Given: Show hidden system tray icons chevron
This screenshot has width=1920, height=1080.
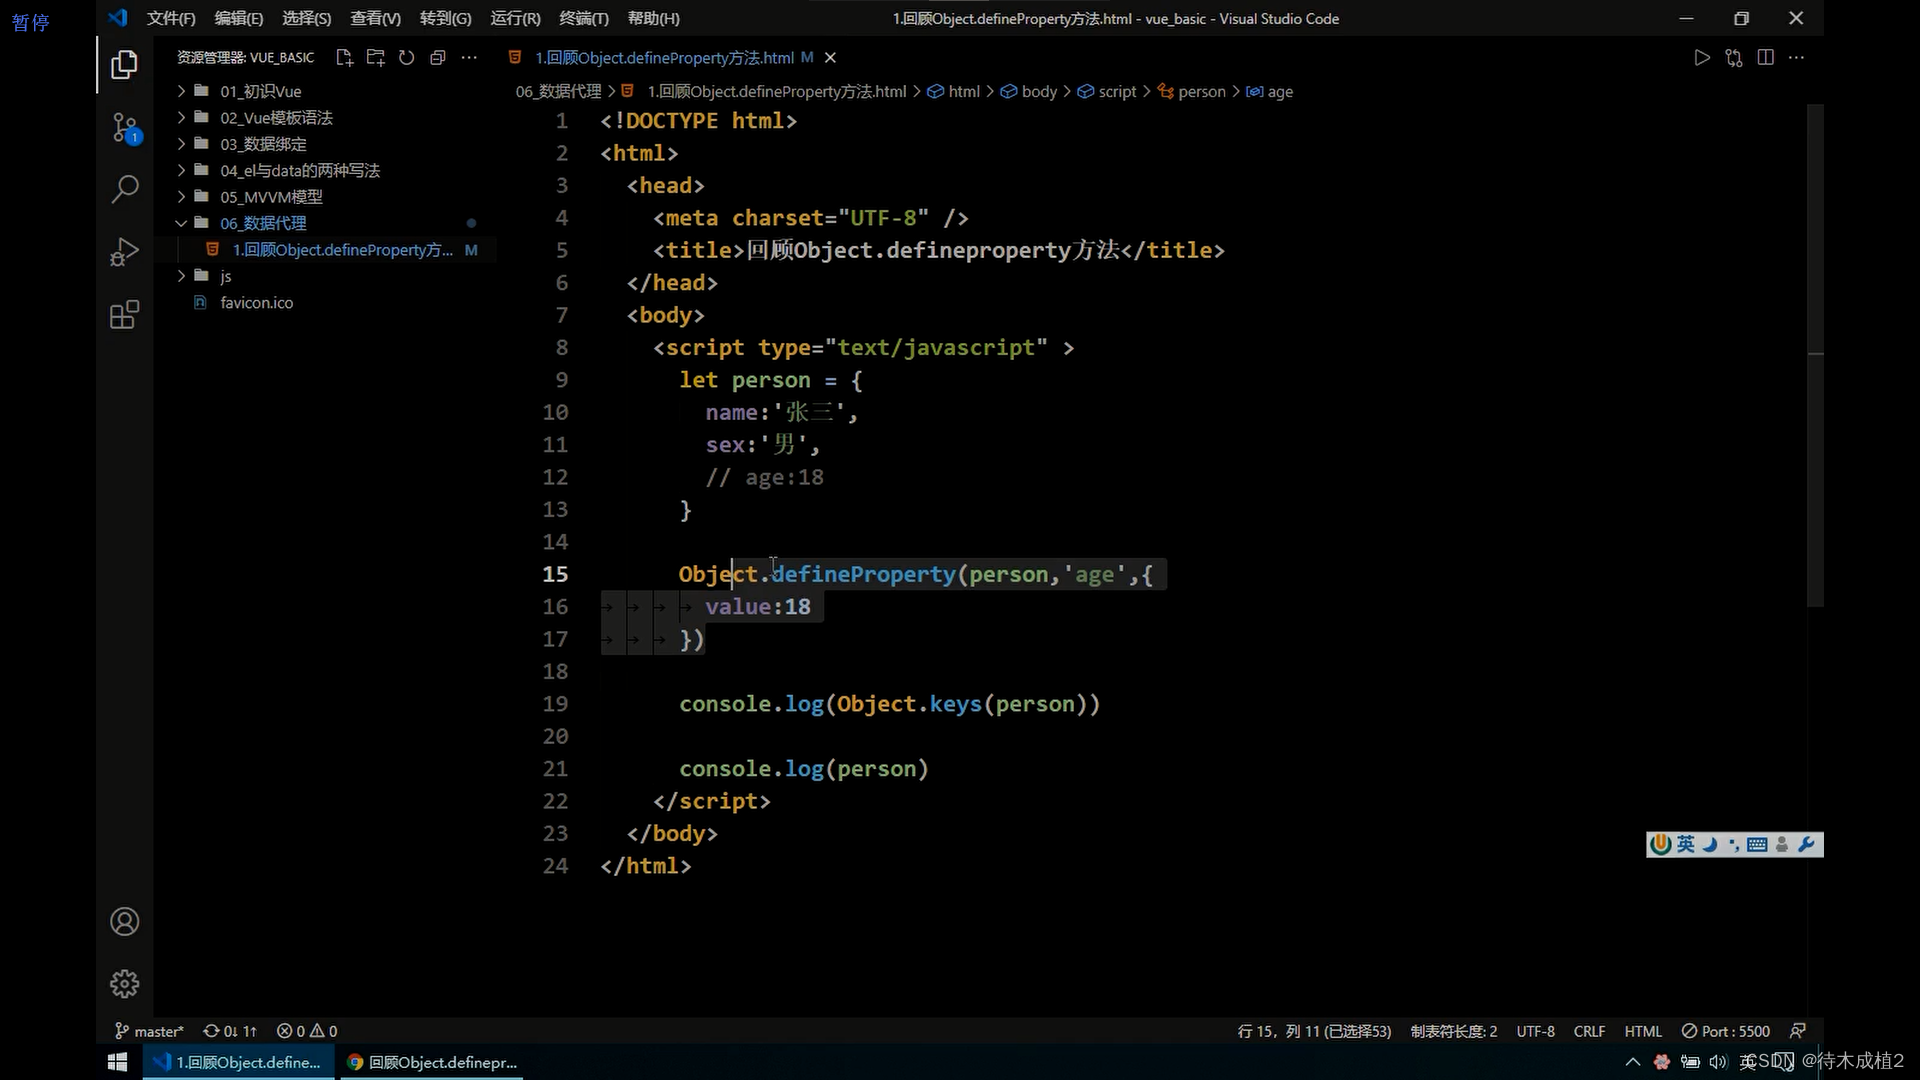Looking at the screenshot, I should [x=1633, y=1062].
